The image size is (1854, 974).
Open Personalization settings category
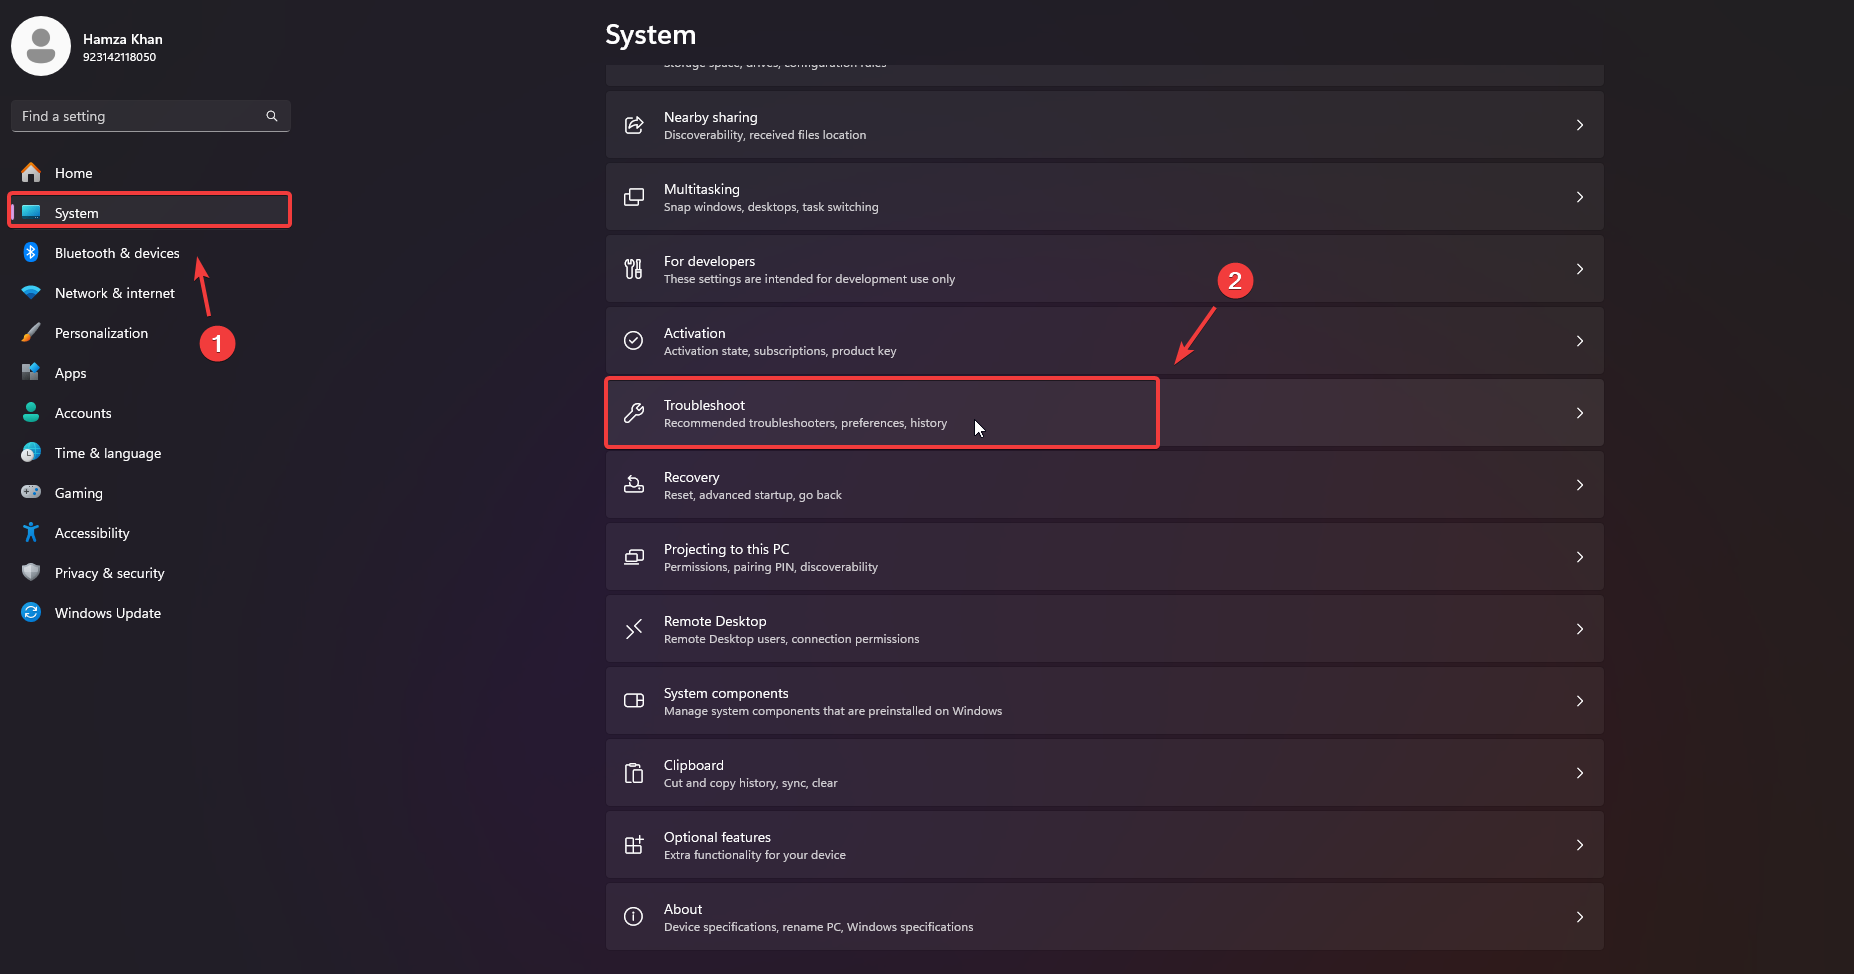101,333
